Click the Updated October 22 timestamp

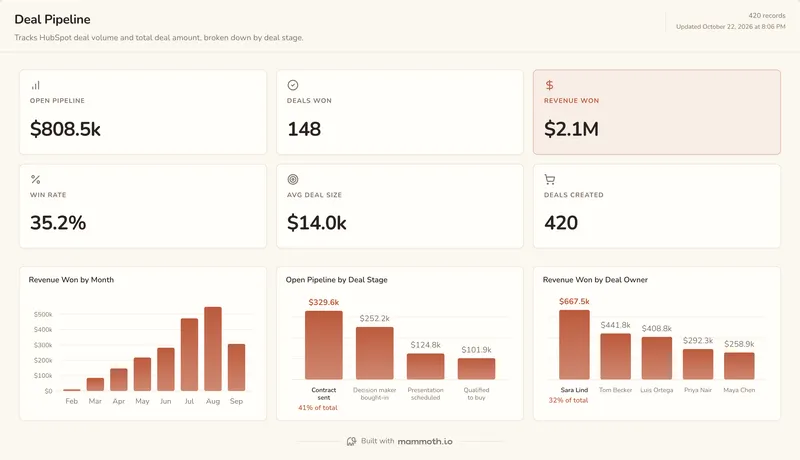click(x=731, y=27)
